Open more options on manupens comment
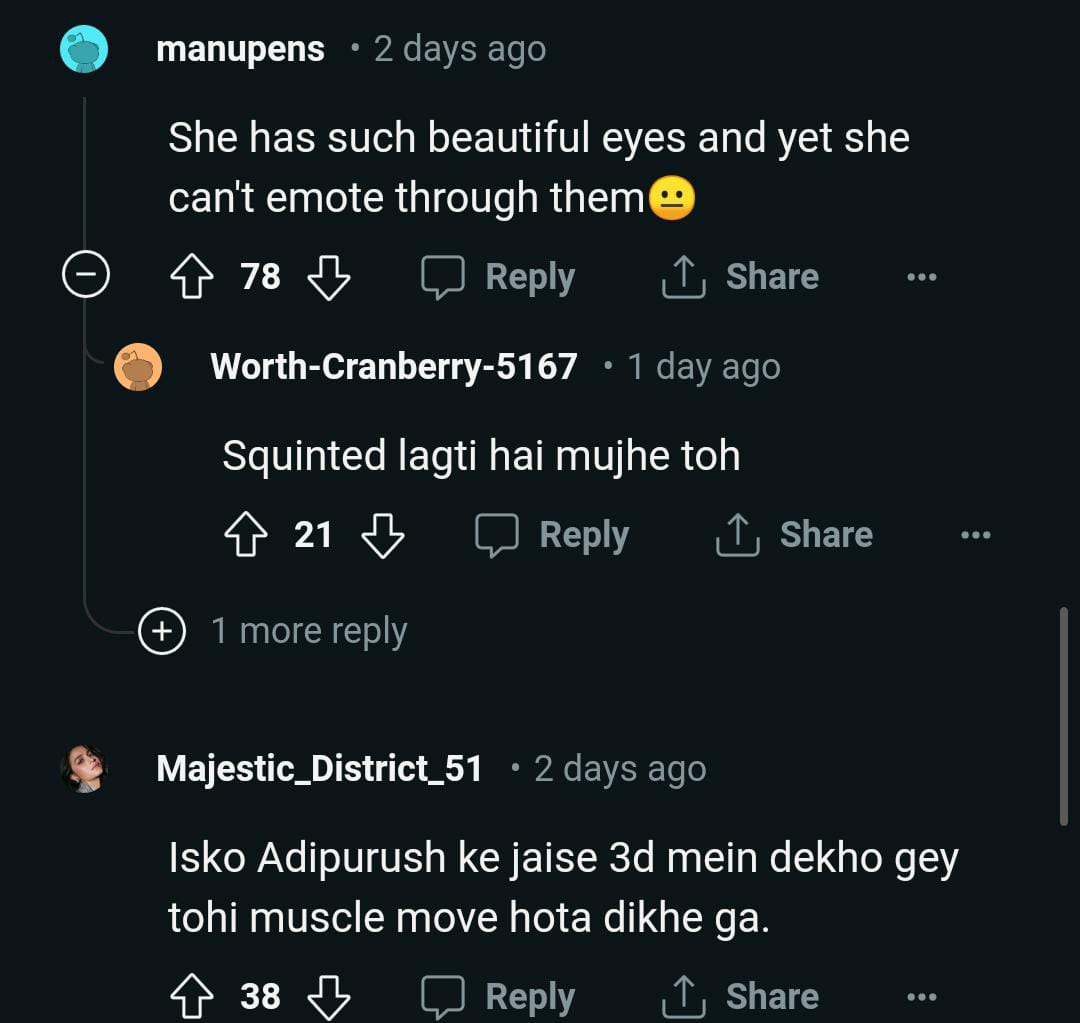 [x=921, y=277]
